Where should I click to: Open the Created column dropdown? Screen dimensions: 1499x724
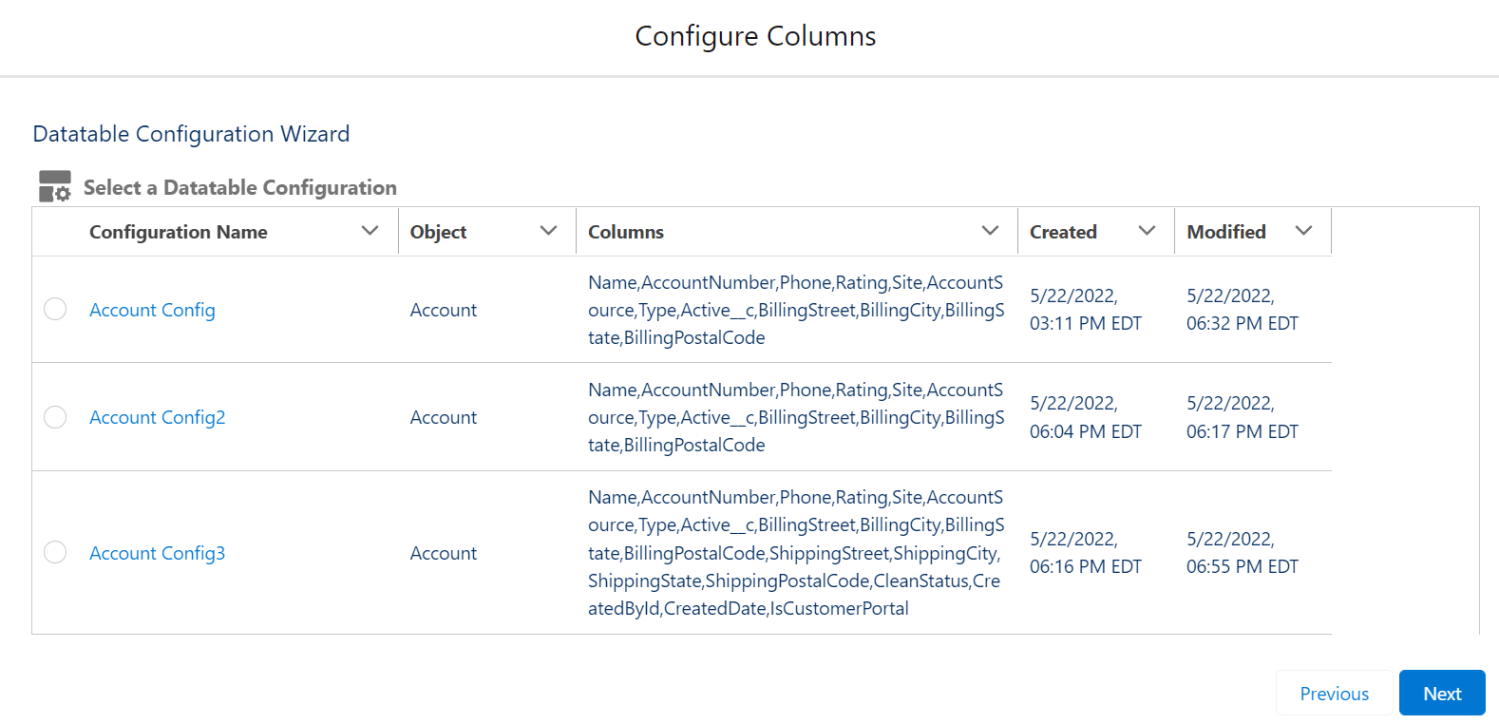[x=1147, y=230]
